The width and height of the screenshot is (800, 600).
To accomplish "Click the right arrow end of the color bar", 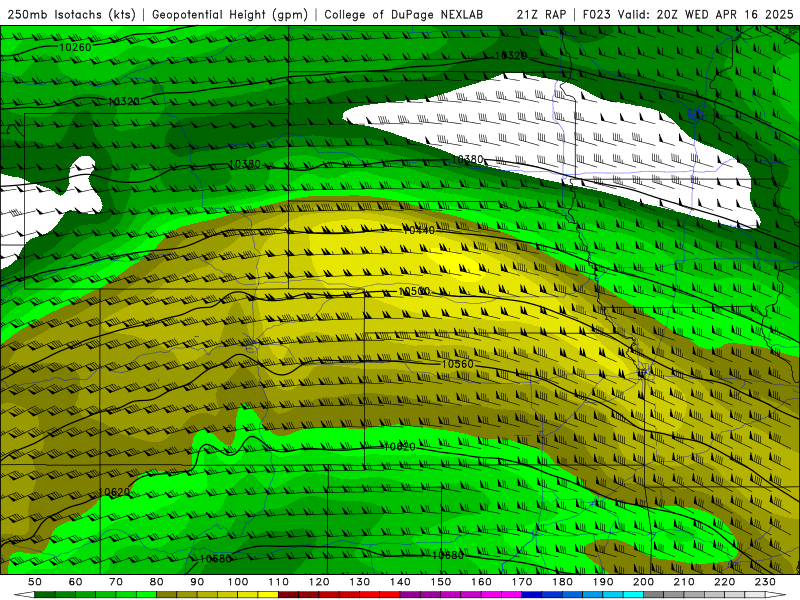I will point(776,595).
